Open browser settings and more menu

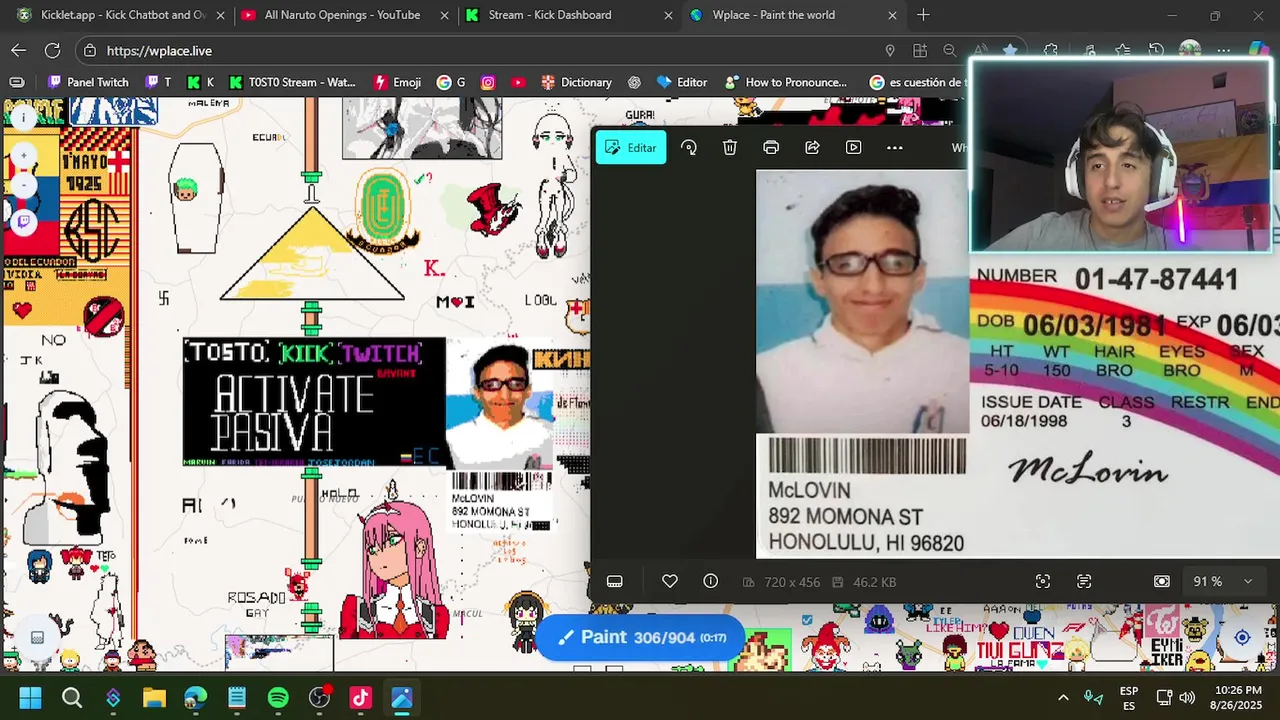1223,50
